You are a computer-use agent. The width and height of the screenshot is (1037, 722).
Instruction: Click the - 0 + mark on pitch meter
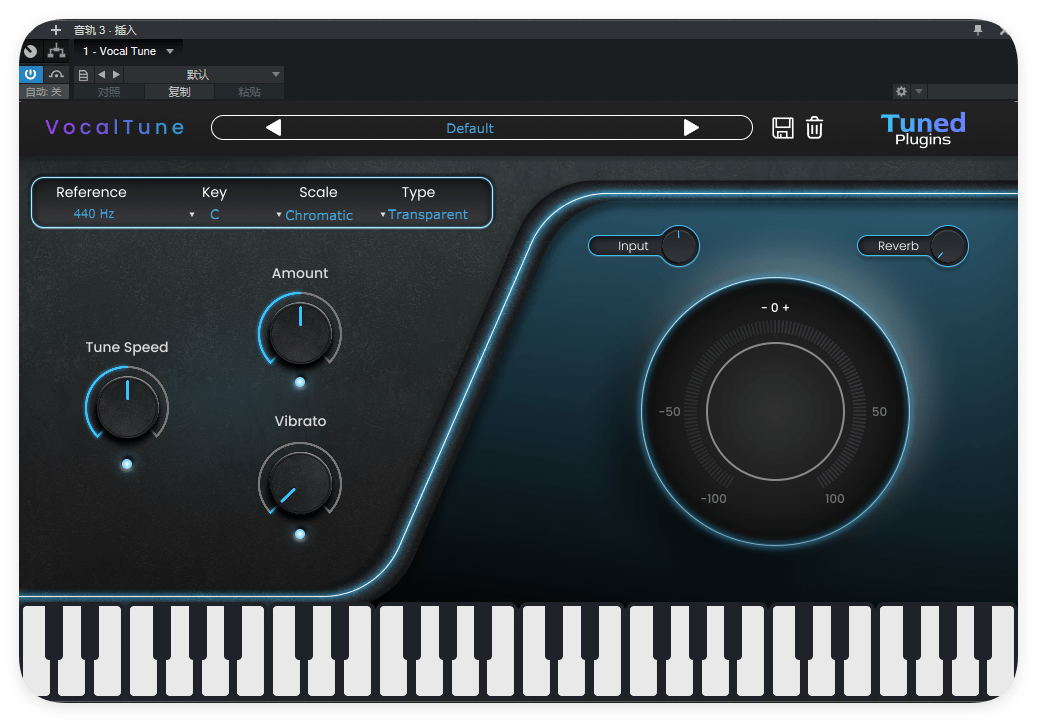(775, 307)
